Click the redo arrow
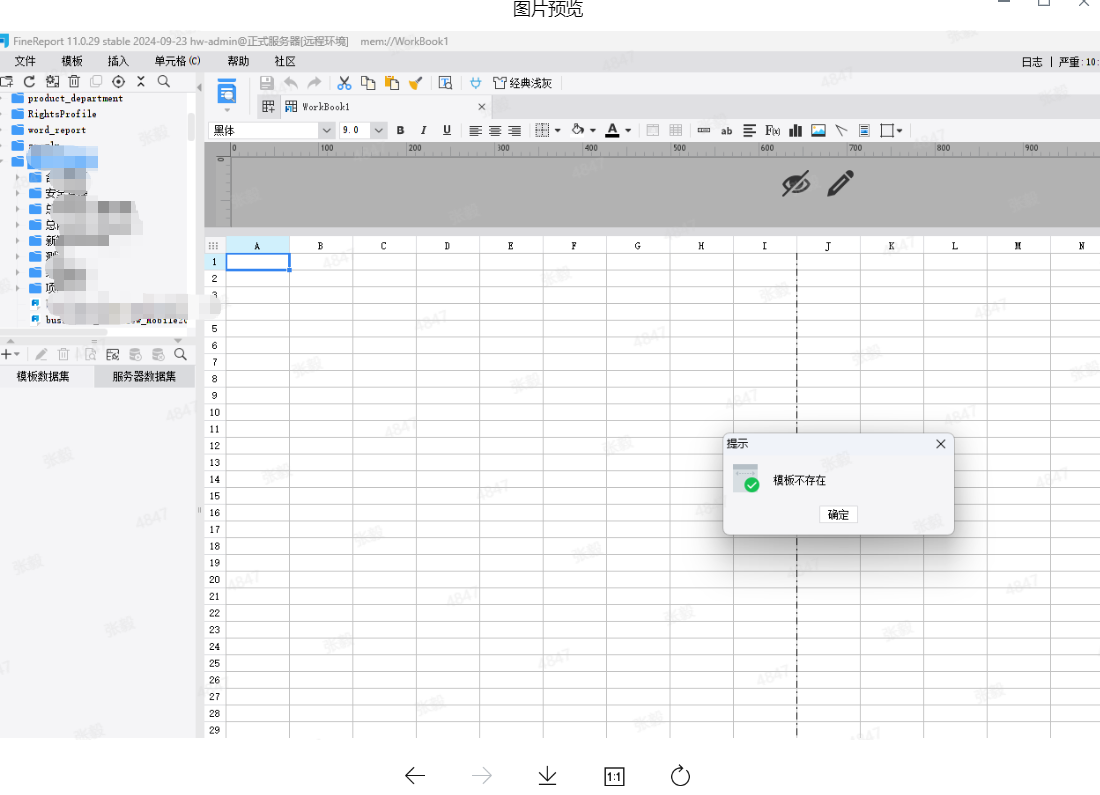The height and width of the screenshot is (795, 1100). coord(314,83)
